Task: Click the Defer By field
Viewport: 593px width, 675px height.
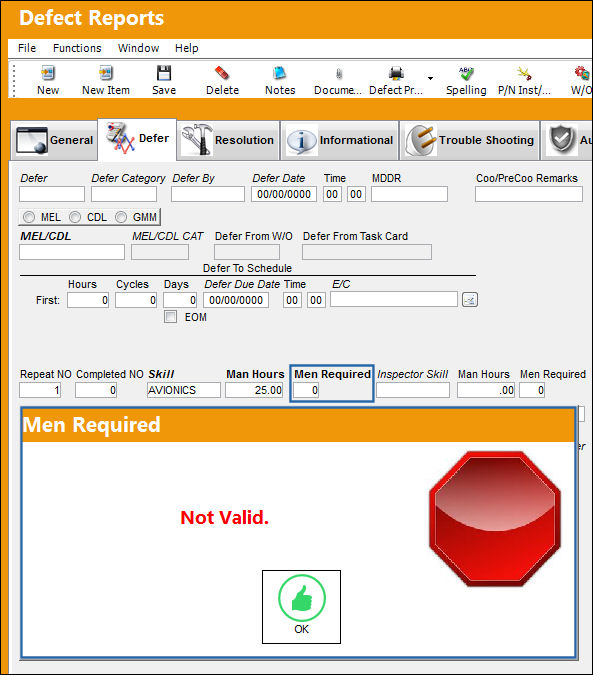Action: pos(208,194)
